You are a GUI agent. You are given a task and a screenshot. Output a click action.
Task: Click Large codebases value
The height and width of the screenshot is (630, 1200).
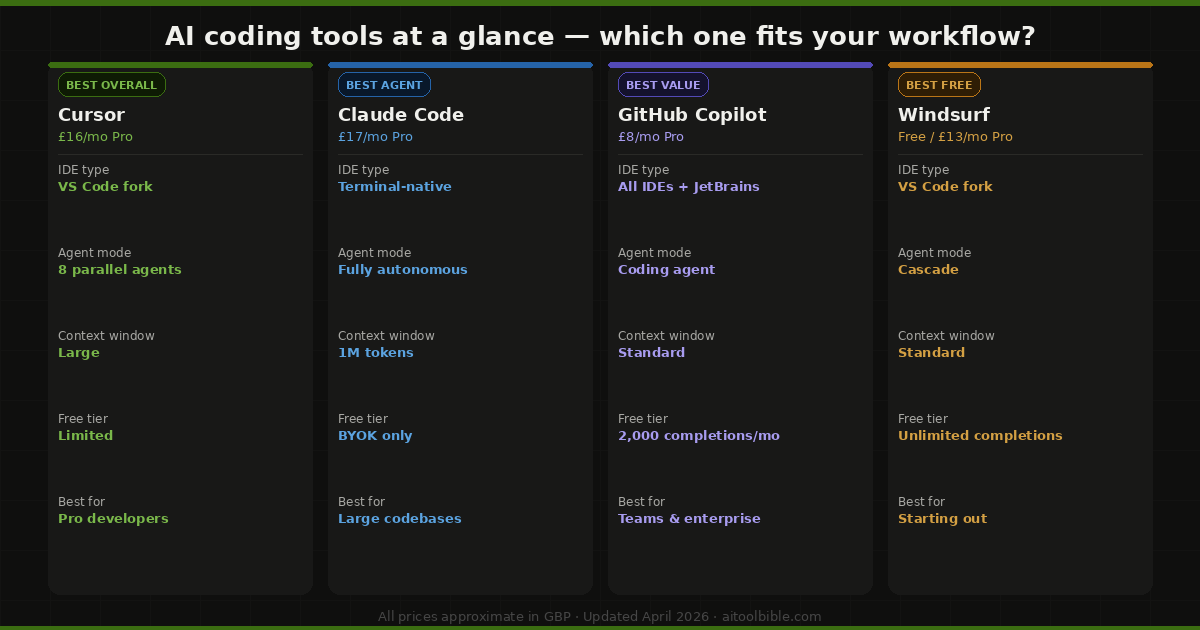tap(400, 519)
